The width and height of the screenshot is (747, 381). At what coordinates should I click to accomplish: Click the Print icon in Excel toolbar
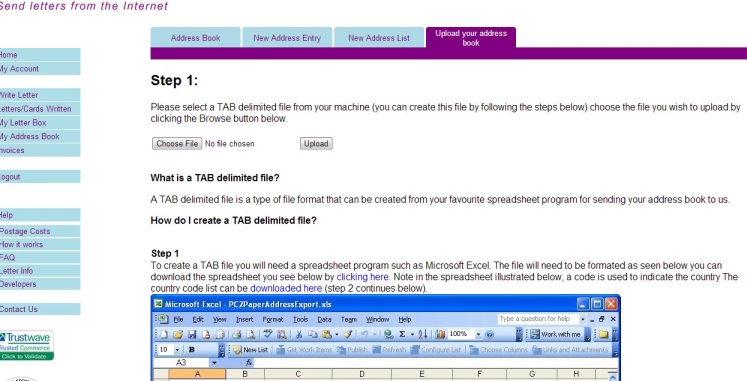point(237,334)
